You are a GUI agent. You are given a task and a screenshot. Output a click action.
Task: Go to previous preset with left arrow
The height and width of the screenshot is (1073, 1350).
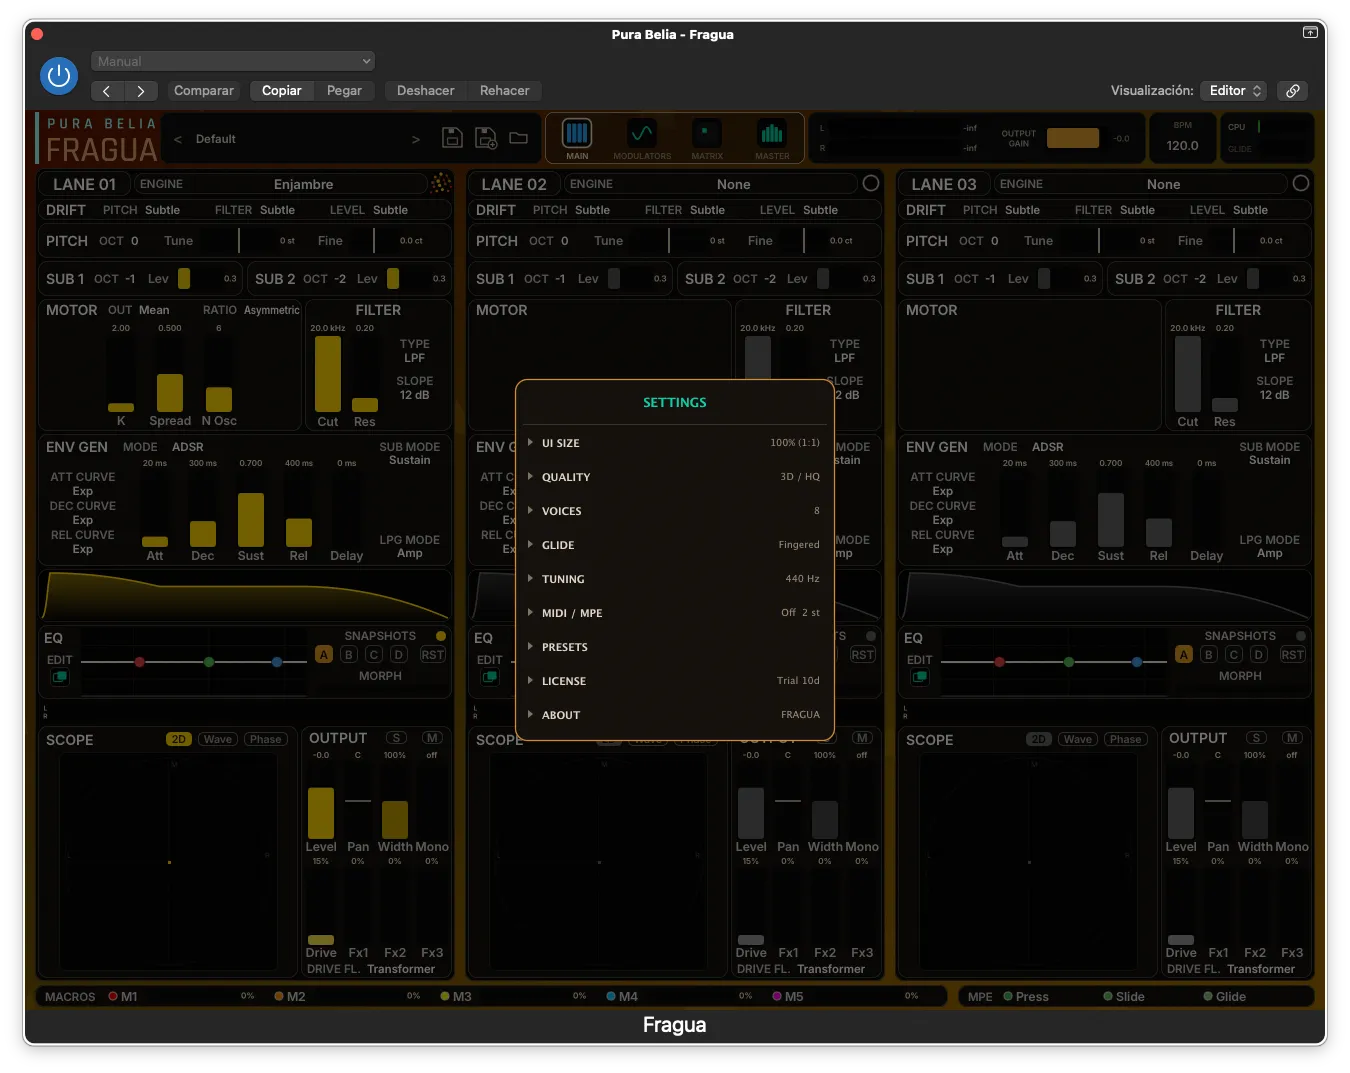click(x=178, y=139)
